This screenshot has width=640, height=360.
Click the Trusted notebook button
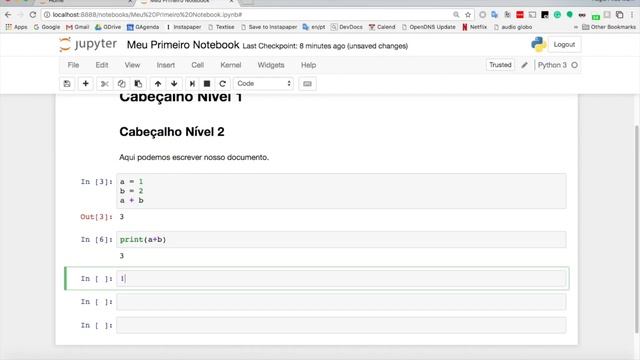500,65
